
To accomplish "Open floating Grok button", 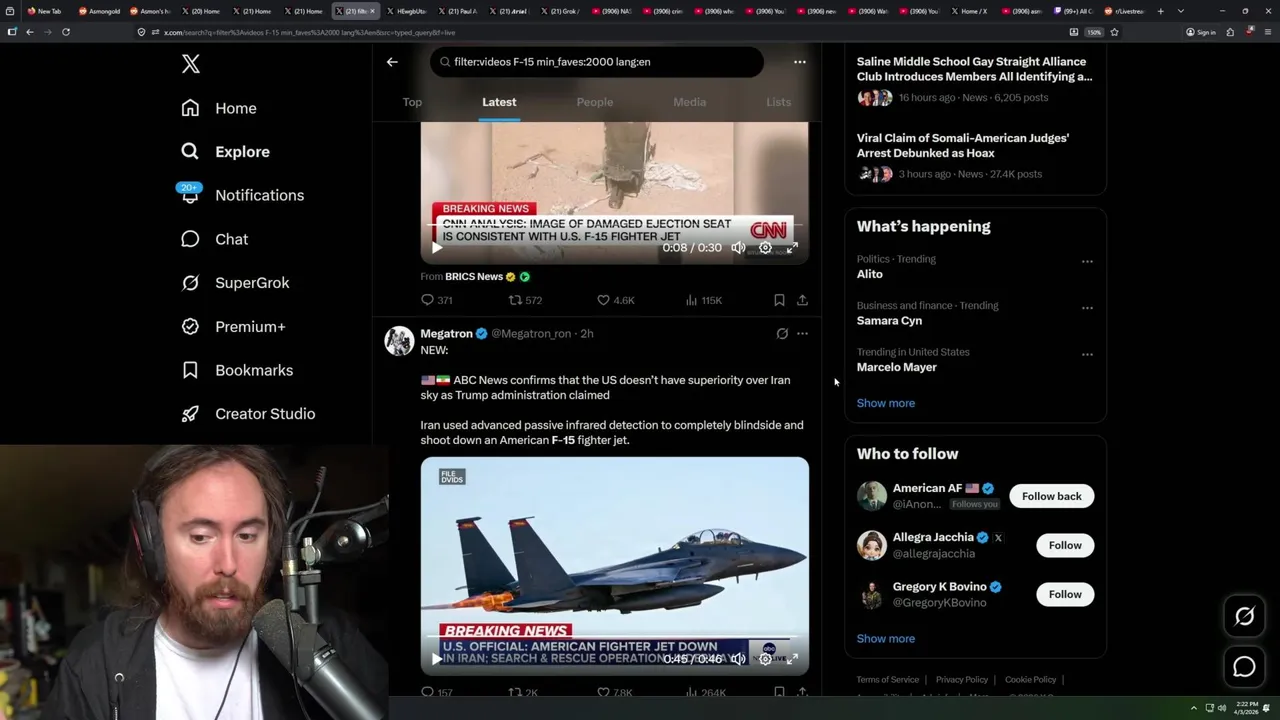I will (1244, 617).
